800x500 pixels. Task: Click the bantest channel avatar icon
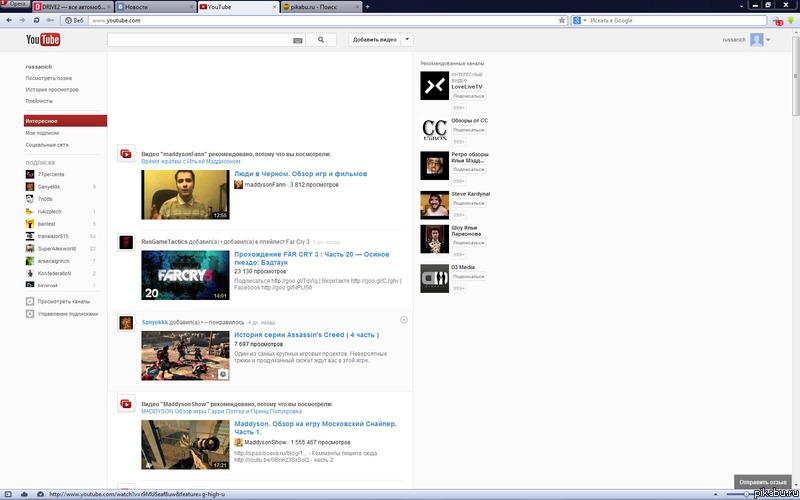click(30, 223)
